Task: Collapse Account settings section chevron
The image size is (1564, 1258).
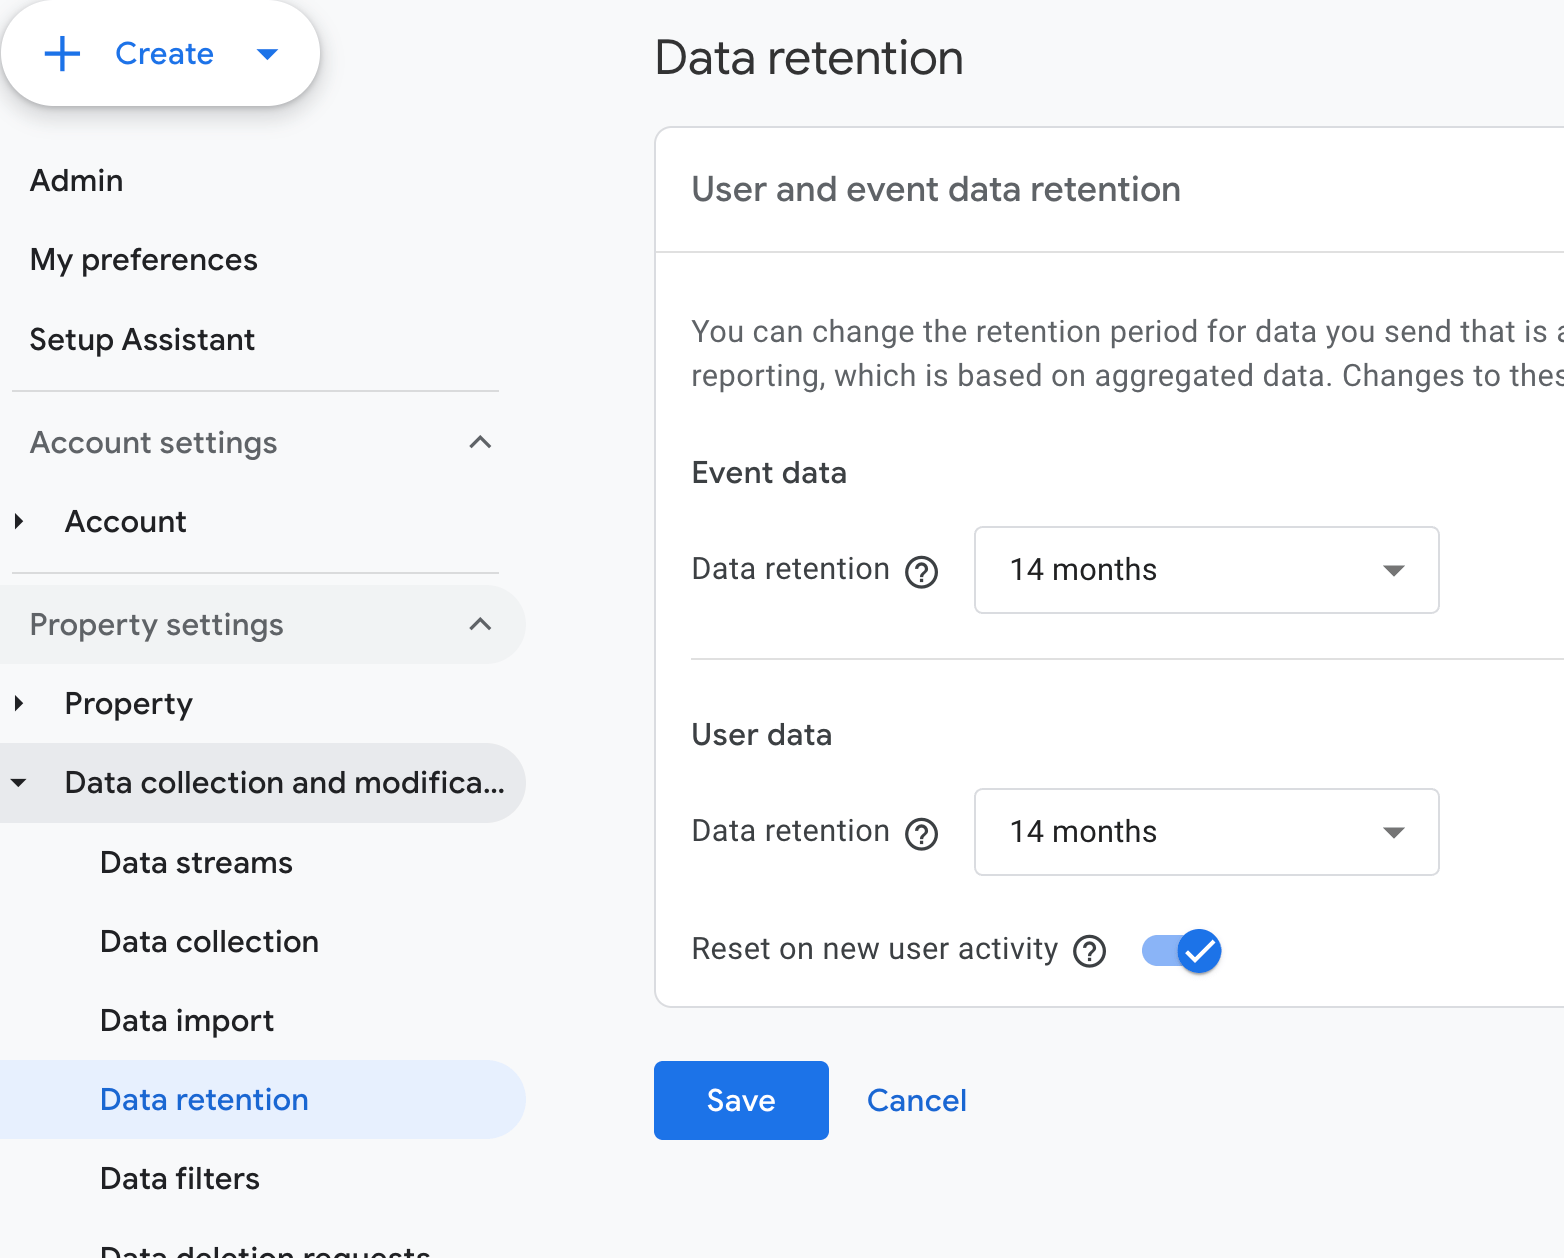Action: (480, 442)
